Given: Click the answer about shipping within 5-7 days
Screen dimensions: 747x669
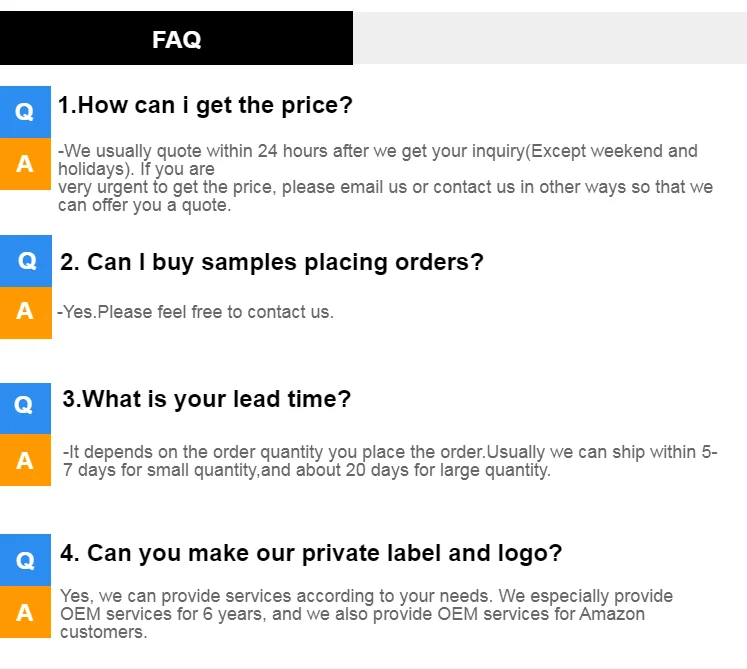Looking at the screenshot, I should point(390,452).
